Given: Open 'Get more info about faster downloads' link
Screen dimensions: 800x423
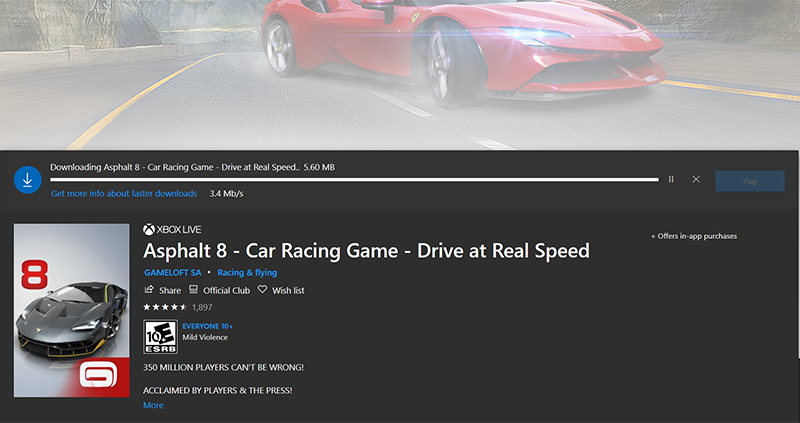Looking at the screenshot, I should (124, 193).
